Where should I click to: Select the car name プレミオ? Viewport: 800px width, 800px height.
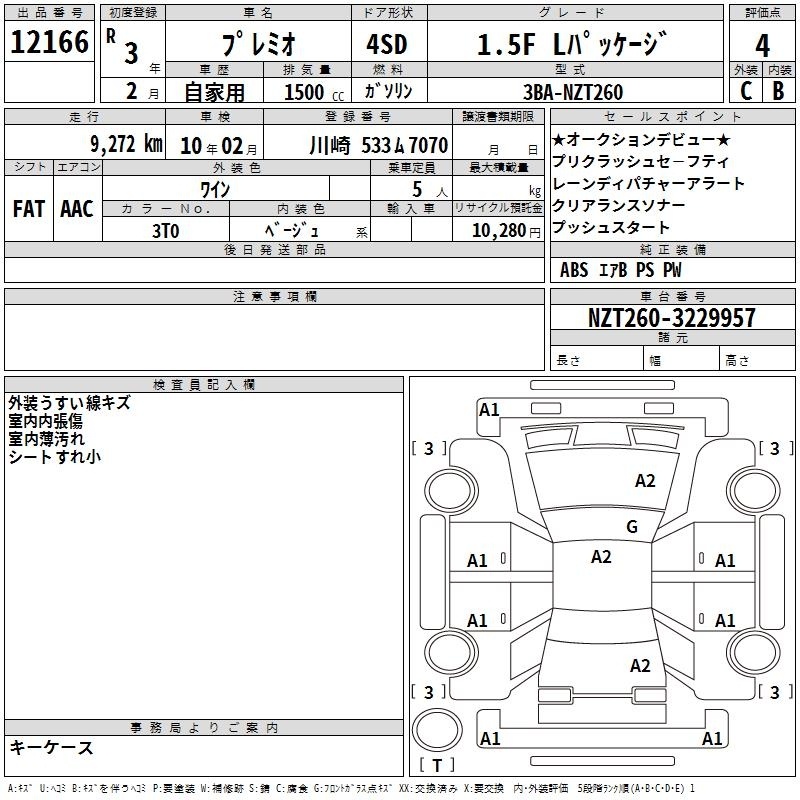click(x=259, y=44)
